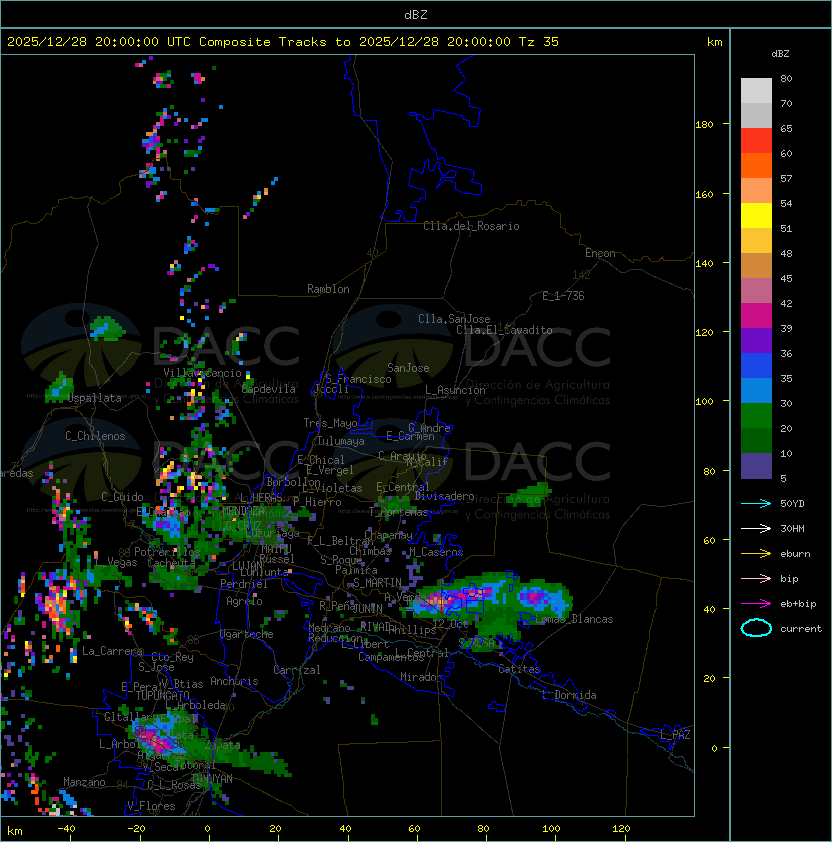Click the Carrizal label
Image resolution: width=832 pixels, height=842 pixels.
tap(297, 670)
